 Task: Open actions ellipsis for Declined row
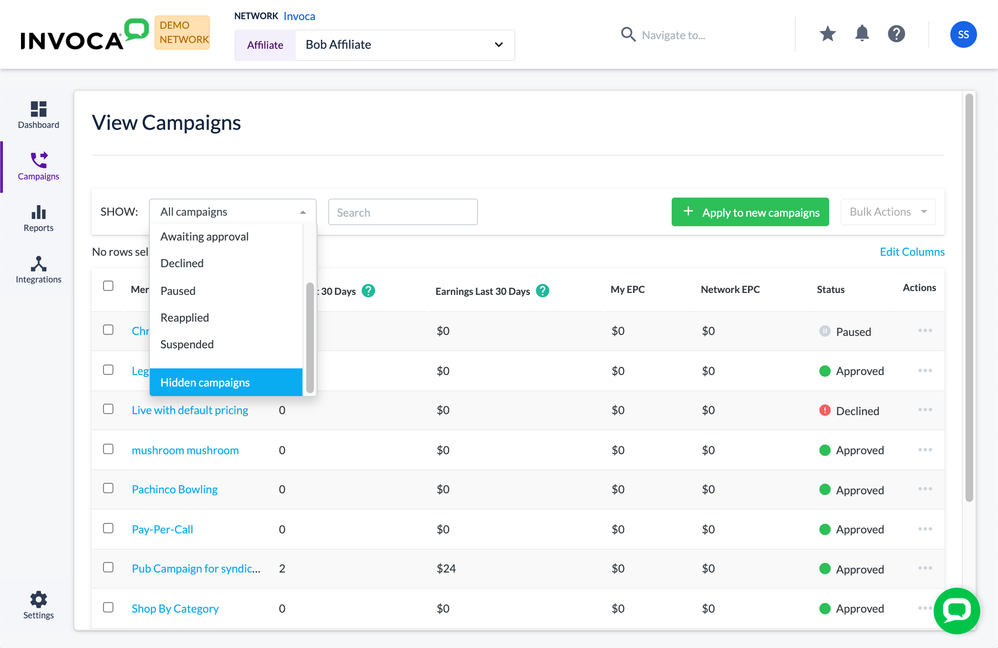tap(925, 409)
